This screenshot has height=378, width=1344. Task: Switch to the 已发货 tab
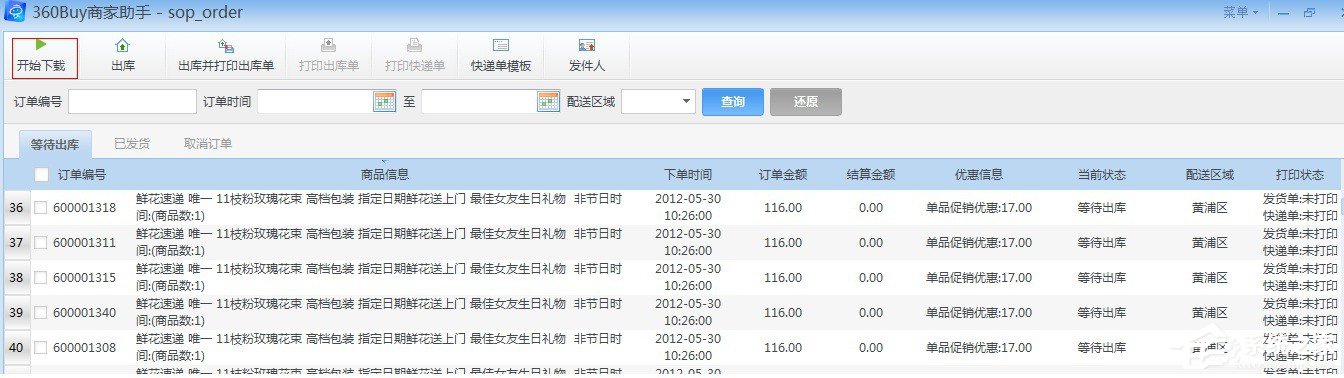(132, 144)
